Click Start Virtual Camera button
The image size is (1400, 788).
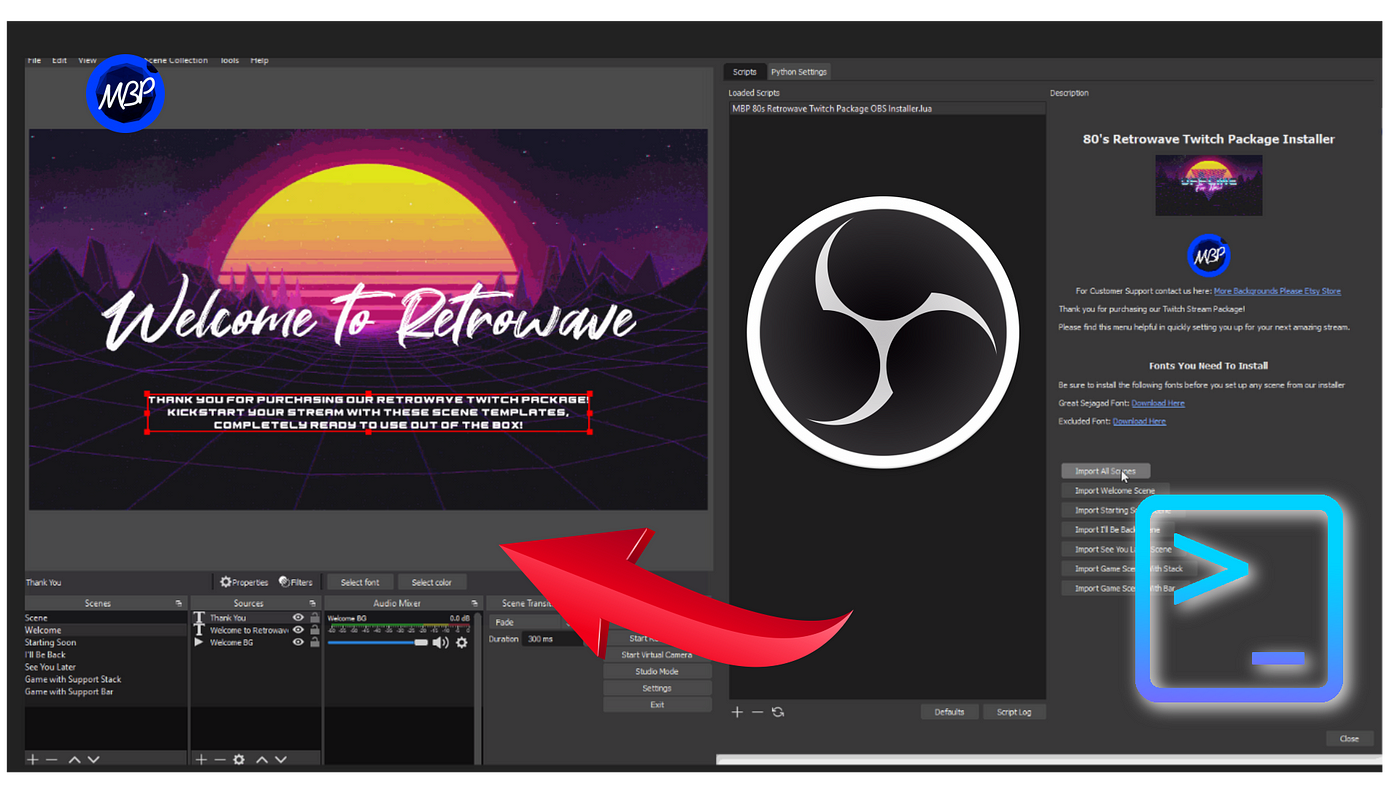(x=657, y=655)
